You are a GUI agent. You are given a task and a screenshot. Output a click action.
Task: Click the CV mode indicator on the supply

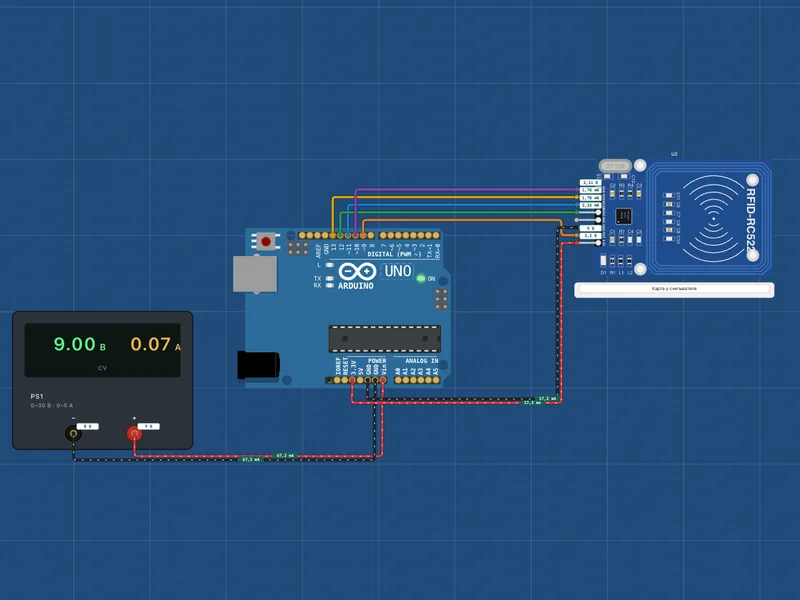(x=102, y=368)
